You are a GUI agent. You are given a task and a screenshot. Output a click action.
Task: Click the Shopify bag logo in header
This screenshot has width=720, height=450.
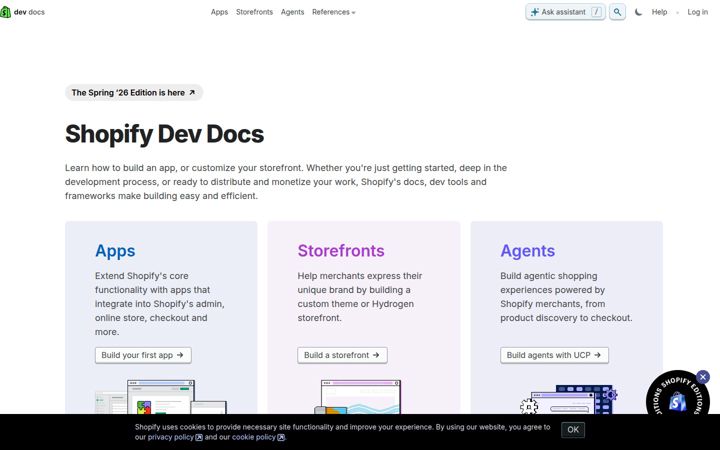coord(5,12)
